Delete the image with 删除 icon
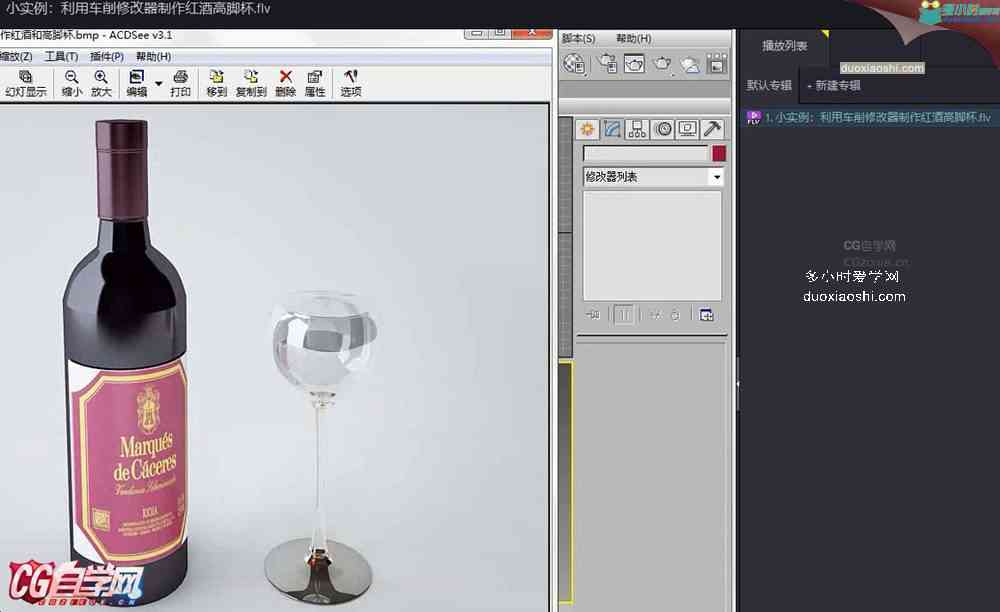The width and height of the screenshot is (1000, 612). pos(286,84)
